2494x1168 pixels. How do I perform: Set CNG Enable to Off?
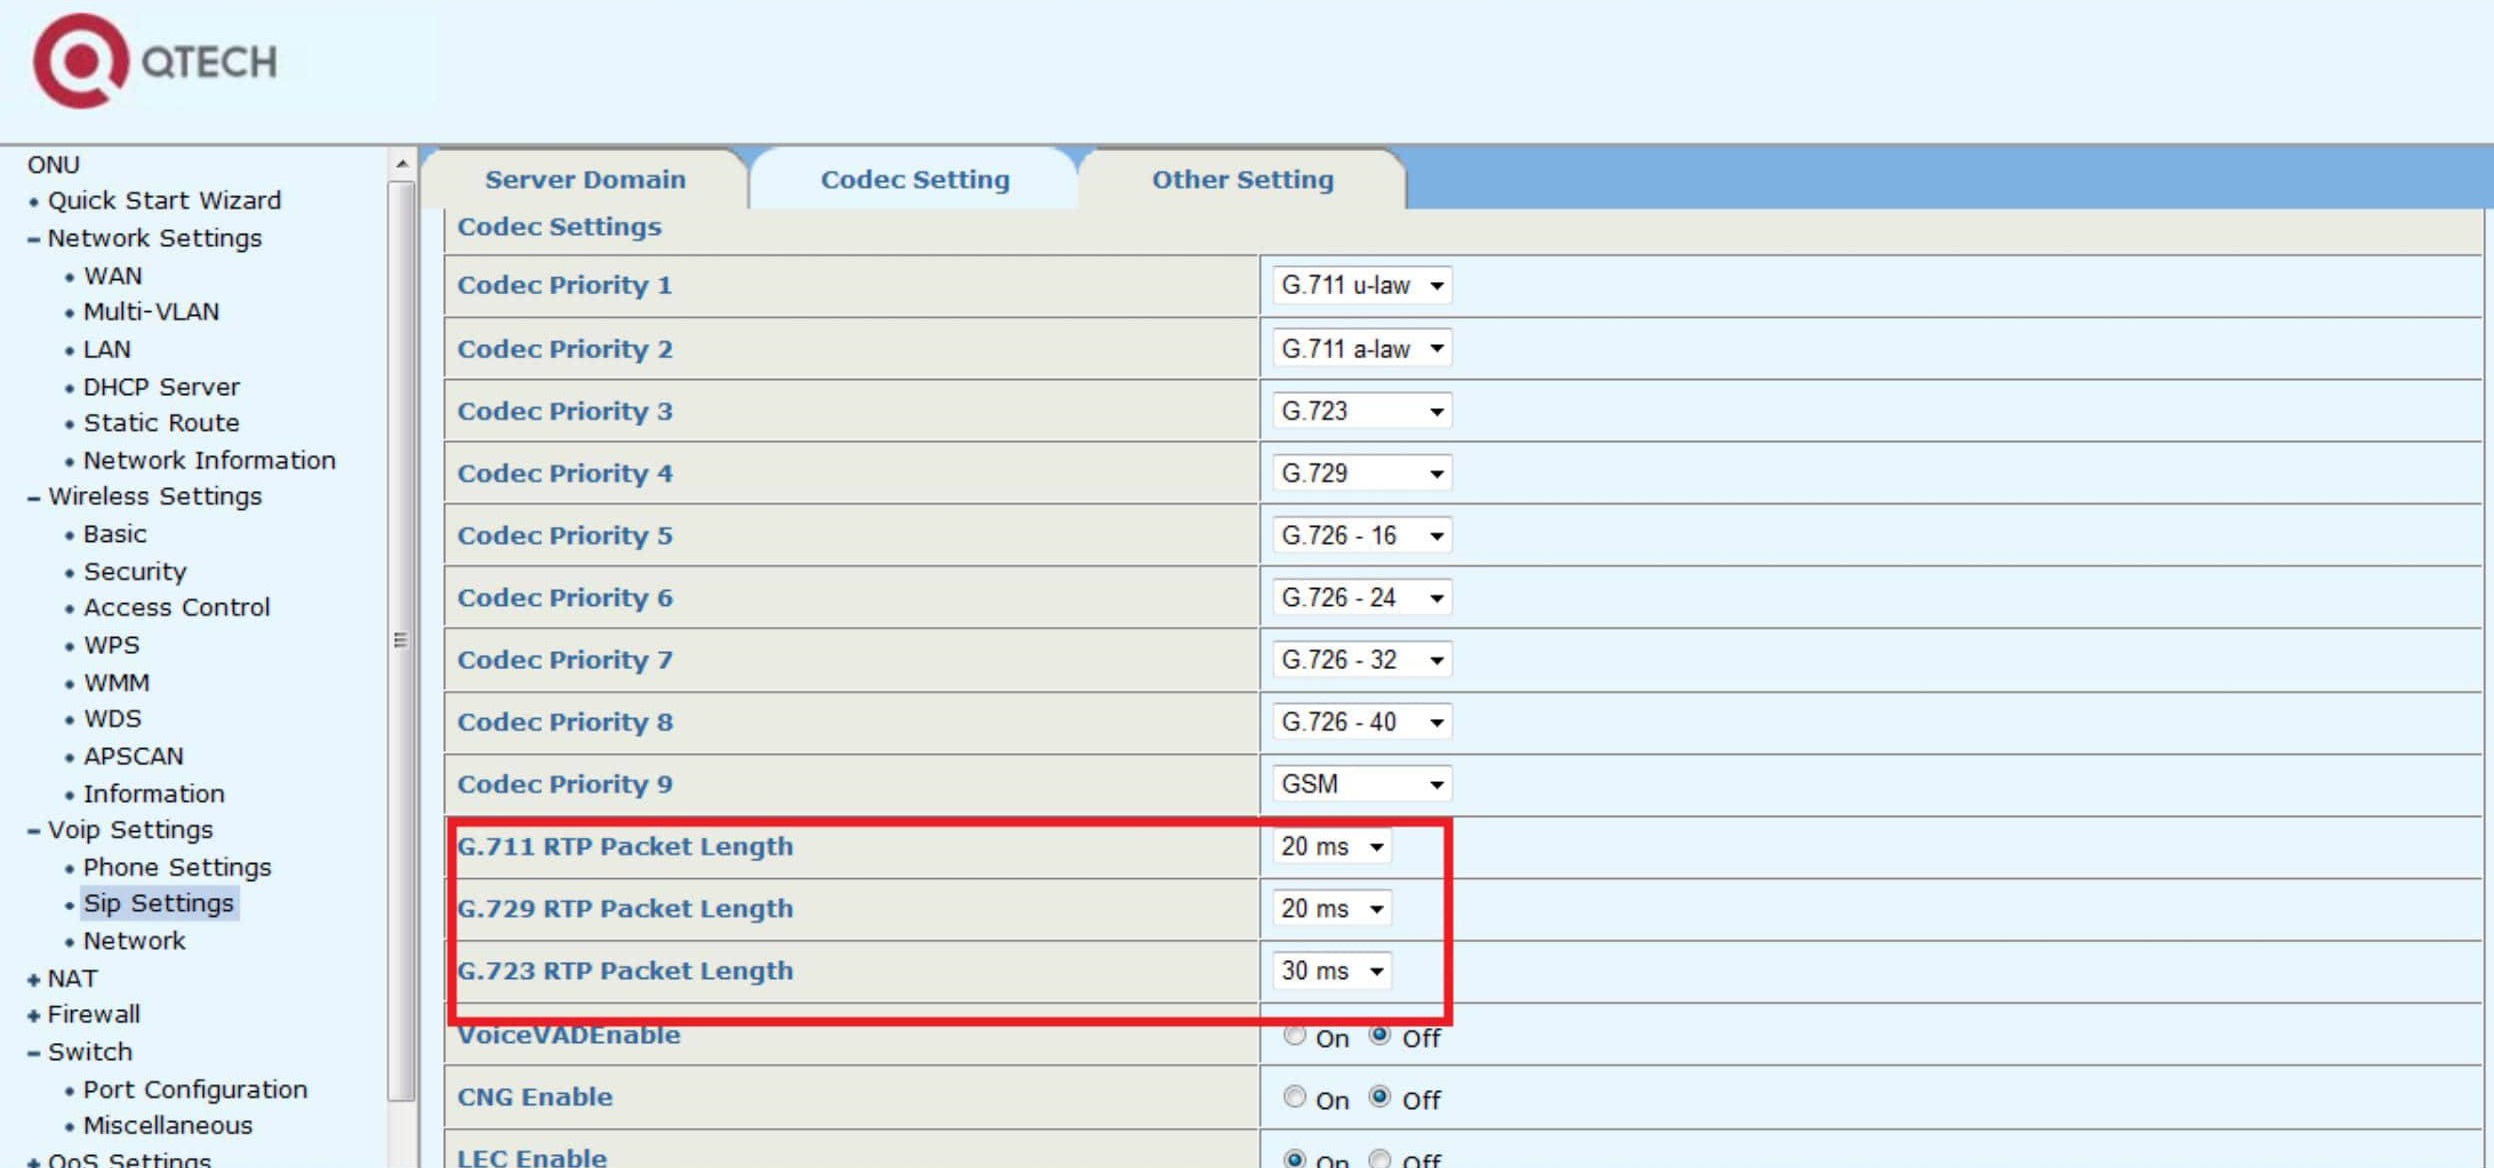[x=1380, y=1097]
